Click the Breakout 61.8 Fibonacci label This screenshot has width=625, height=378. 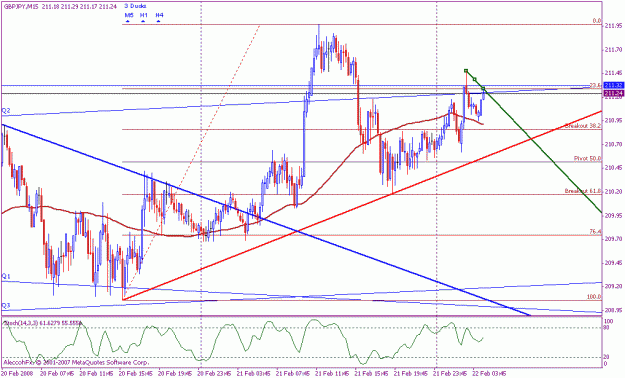click(583, 191)
